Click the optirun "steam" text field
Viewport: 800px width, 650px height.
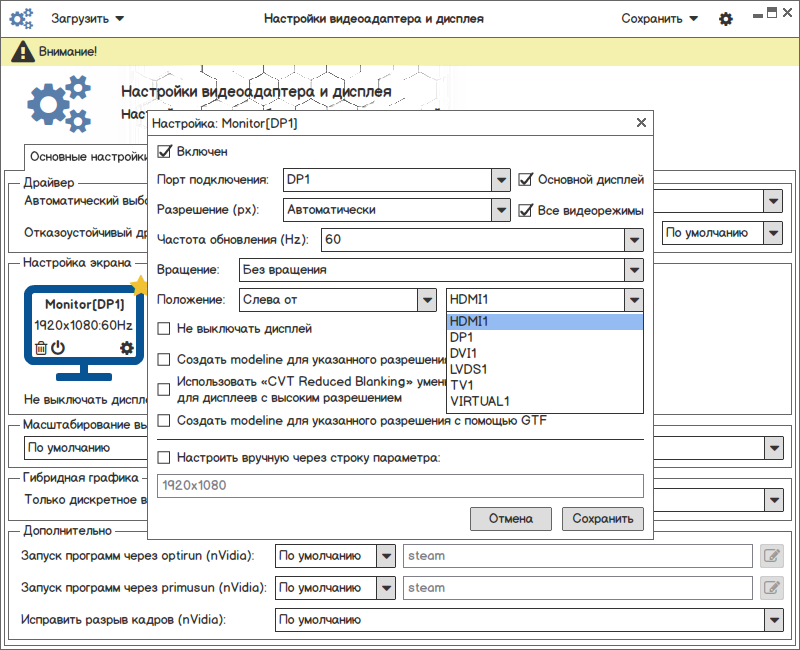577,556
